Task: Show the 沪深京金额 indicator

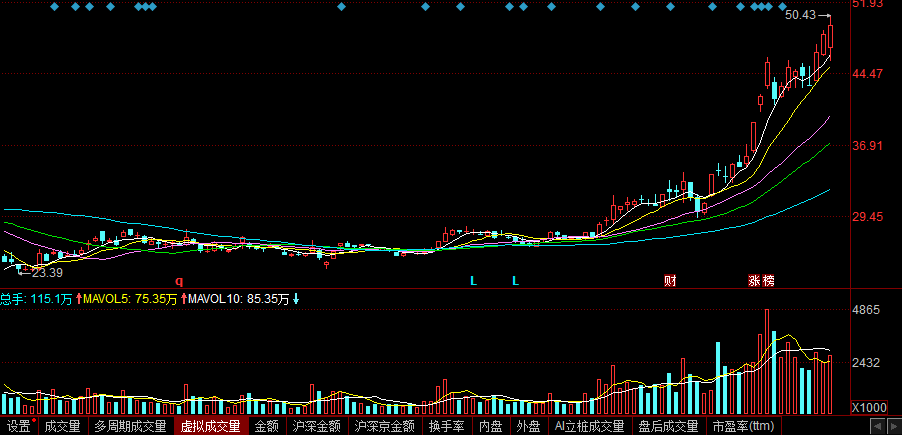Action: (385, 426)
